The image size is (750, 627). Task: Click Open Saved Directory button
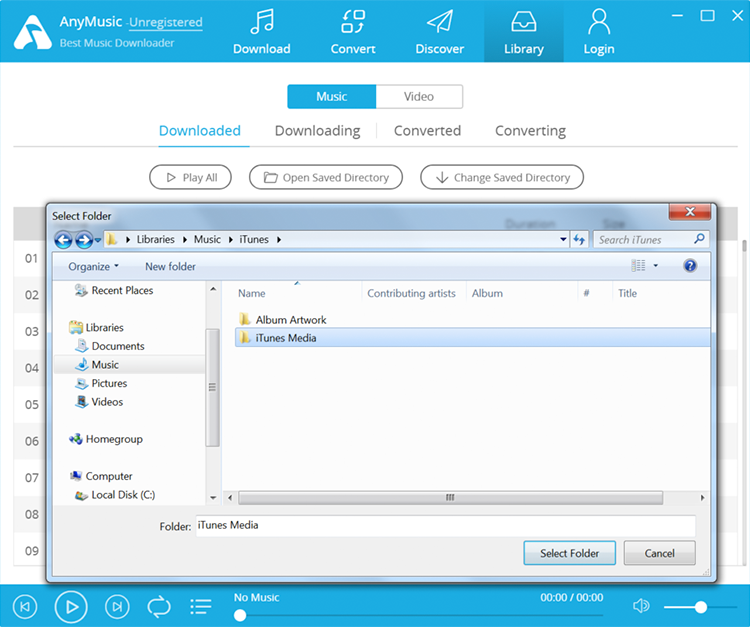click(x=326, y=177)
